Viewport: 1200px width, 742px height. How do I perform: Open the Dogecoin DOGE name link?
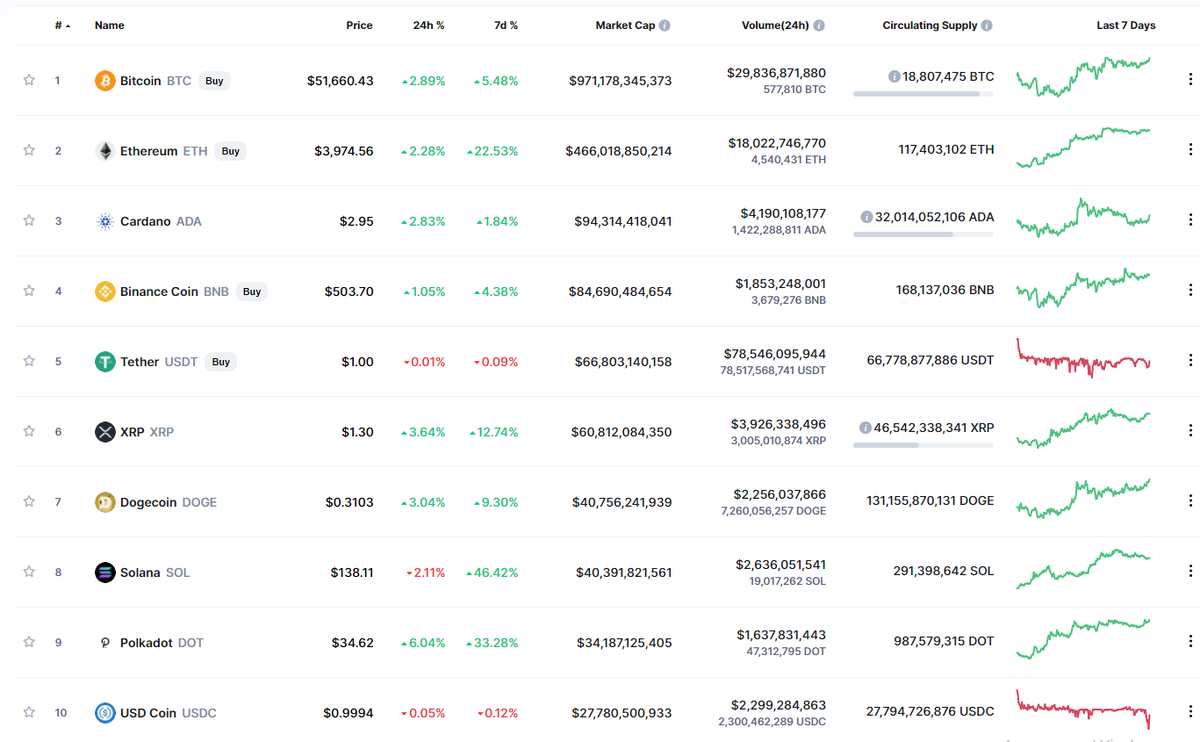(168, 502)
